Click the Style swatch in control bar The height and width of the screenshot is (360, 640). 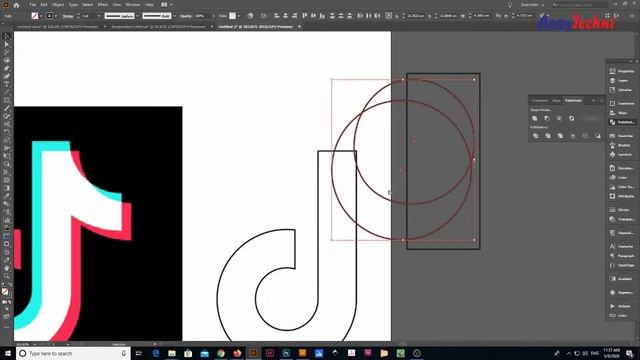[x=232, y=16]
